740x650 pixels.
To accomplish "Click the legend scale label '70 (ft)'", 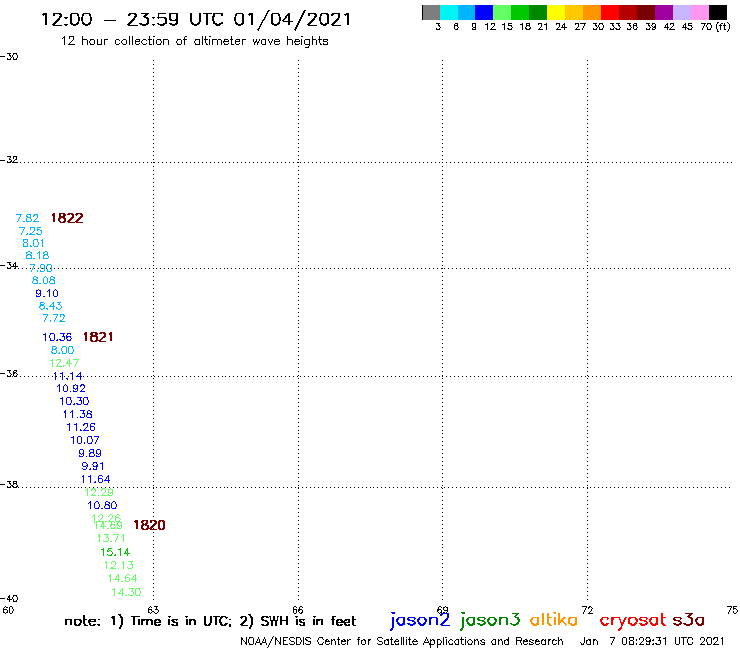I will coord(715,27).
